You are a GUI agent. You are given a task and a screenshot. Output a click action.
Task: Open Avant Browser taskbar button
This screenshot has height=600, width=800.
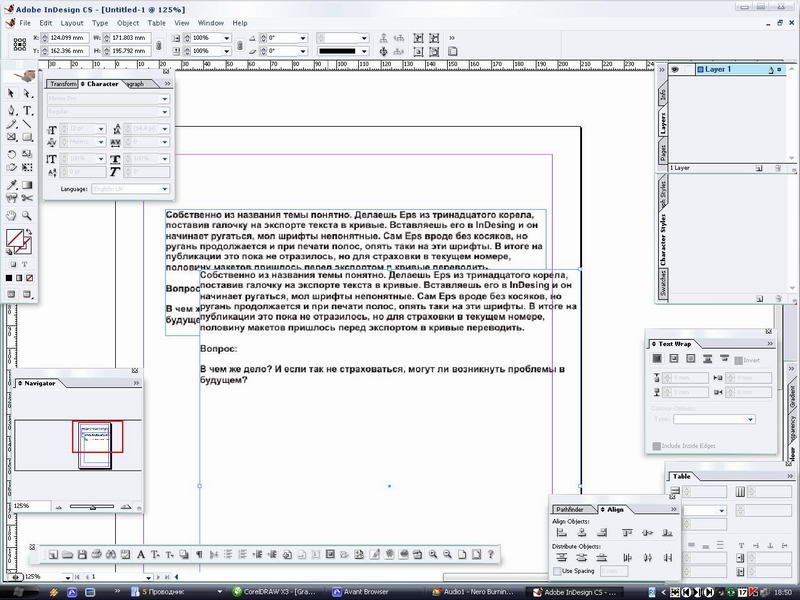[361, 592]
